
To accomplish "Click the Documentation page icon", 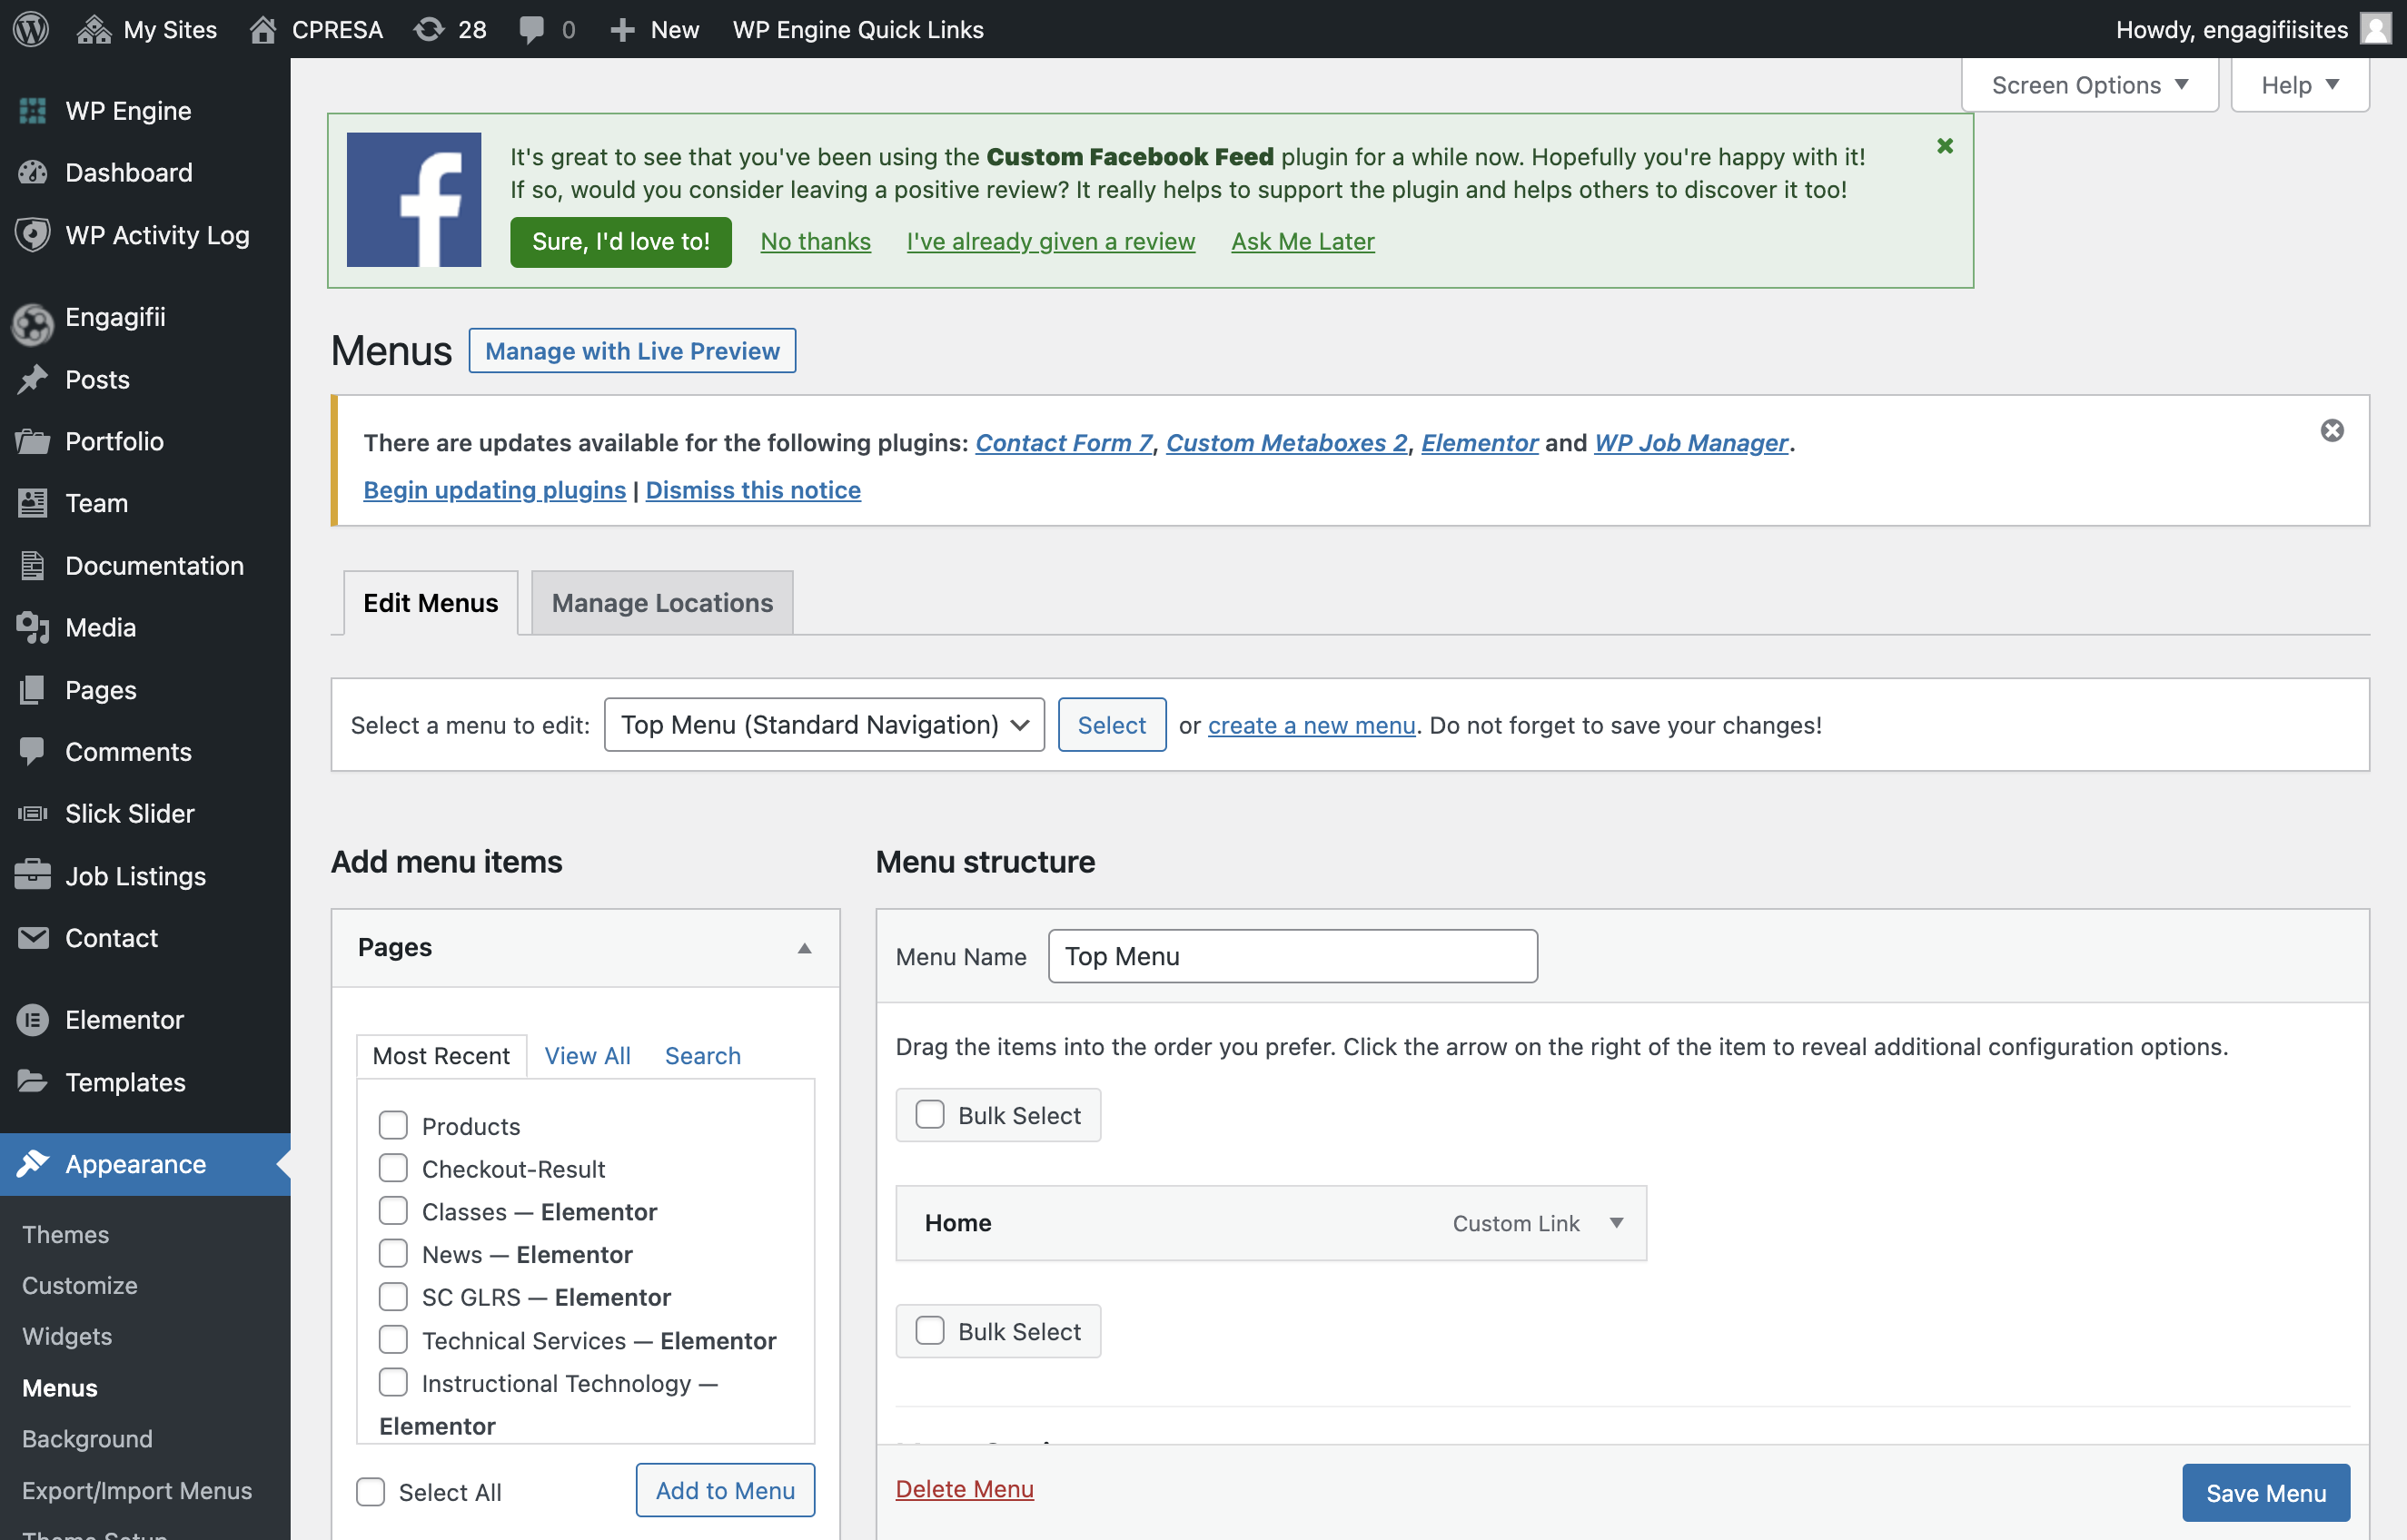I will tap(32, 565).
